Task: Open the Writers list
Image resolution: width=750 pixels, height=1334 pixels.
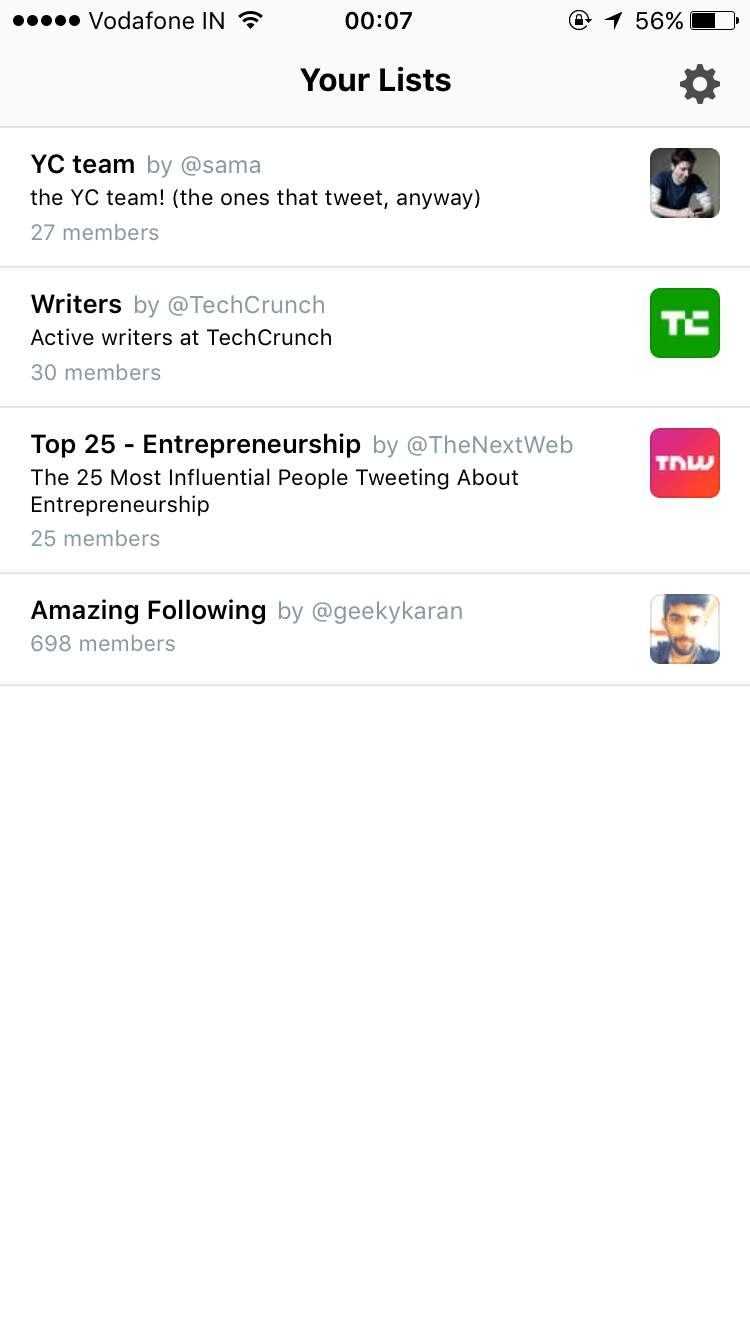Action: [375, 337]
